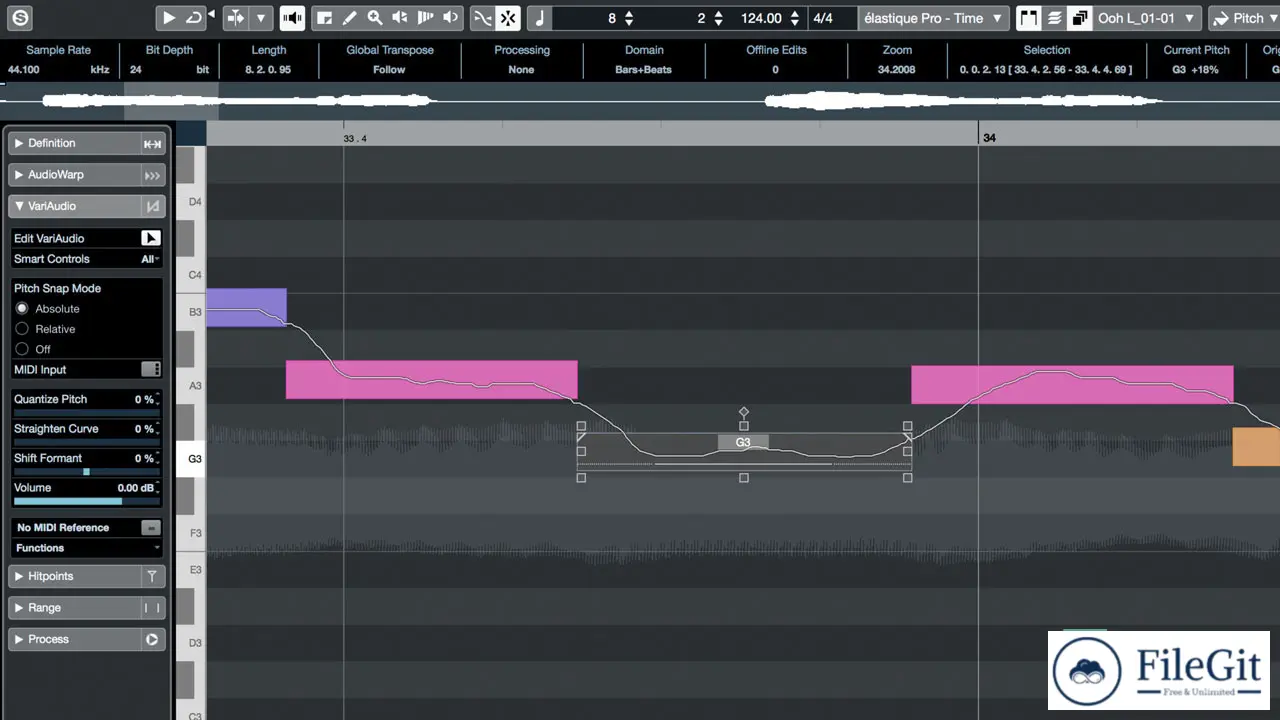This screenshot has width=1280, height=720.
Task: Click the VariAudio bypass icon
Action: point(152,206)
